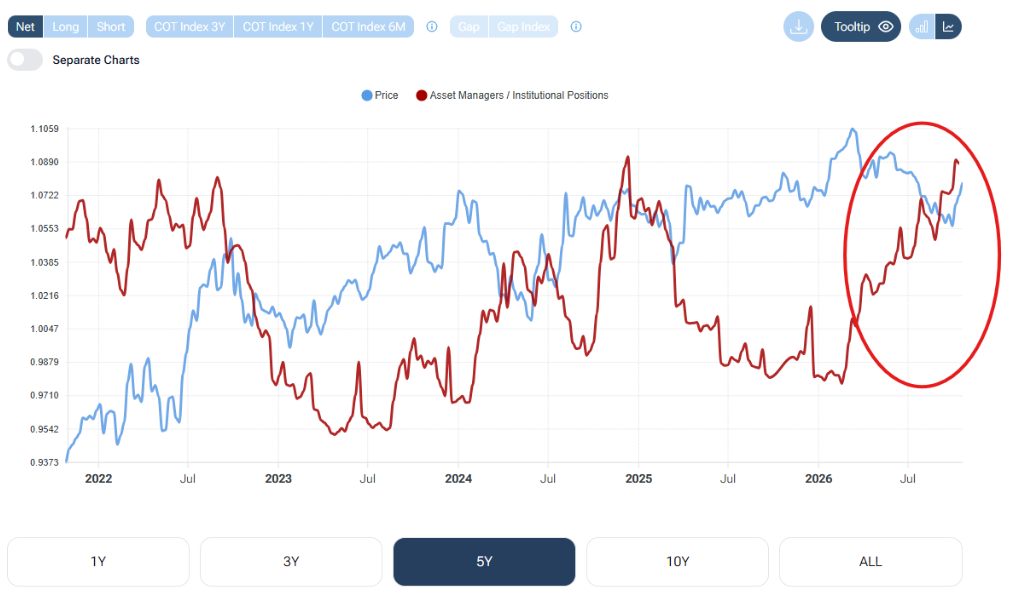The height and width of the screenshot is (597, 1022).
Task: Click the 2023 x-axis label
Action: [278, 478]
